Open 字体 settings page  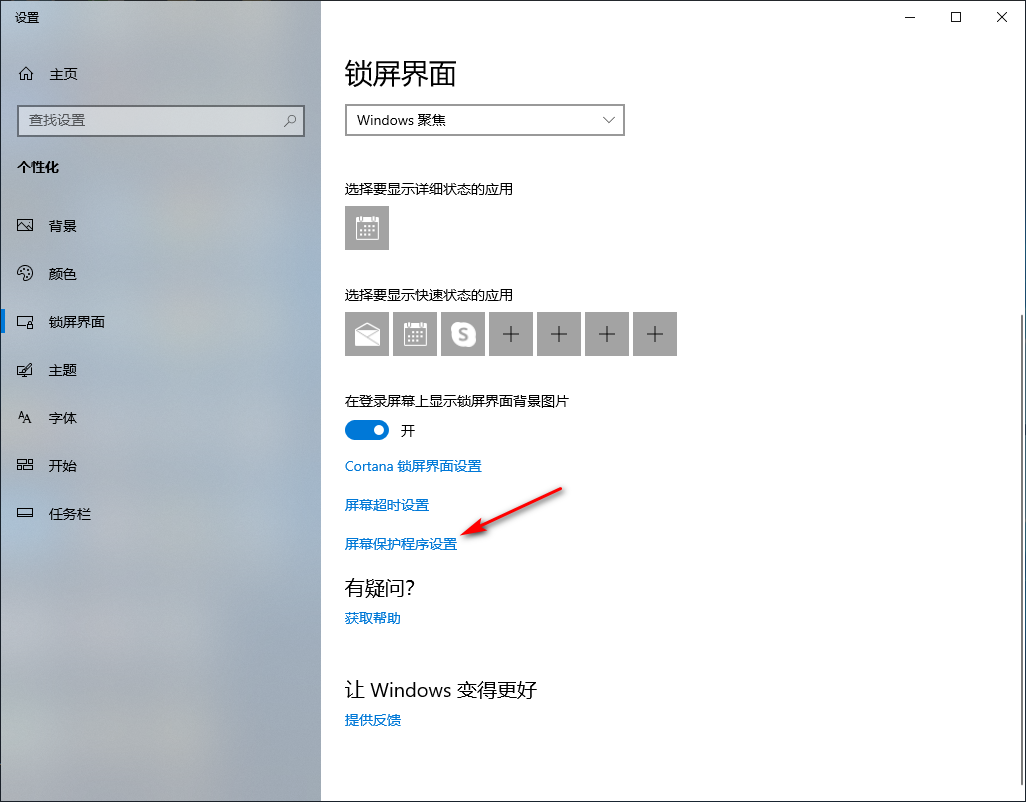(x=62, y=418)
